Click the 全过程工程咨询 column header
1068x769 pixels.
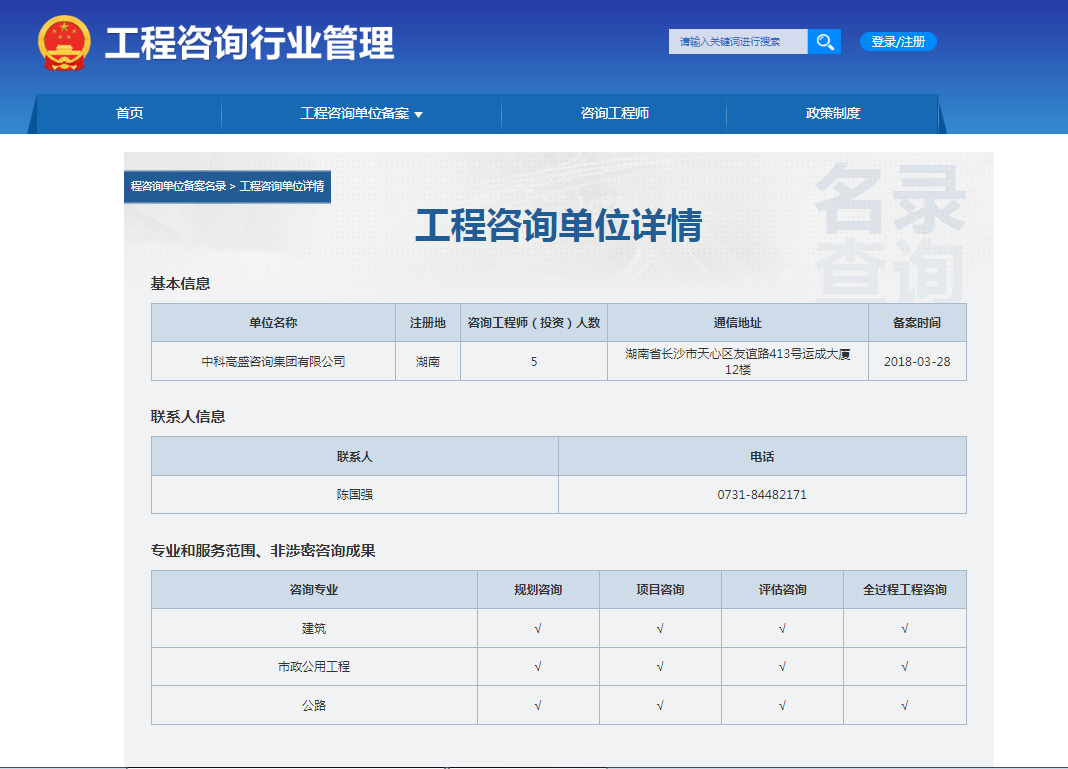click(905, 590)
